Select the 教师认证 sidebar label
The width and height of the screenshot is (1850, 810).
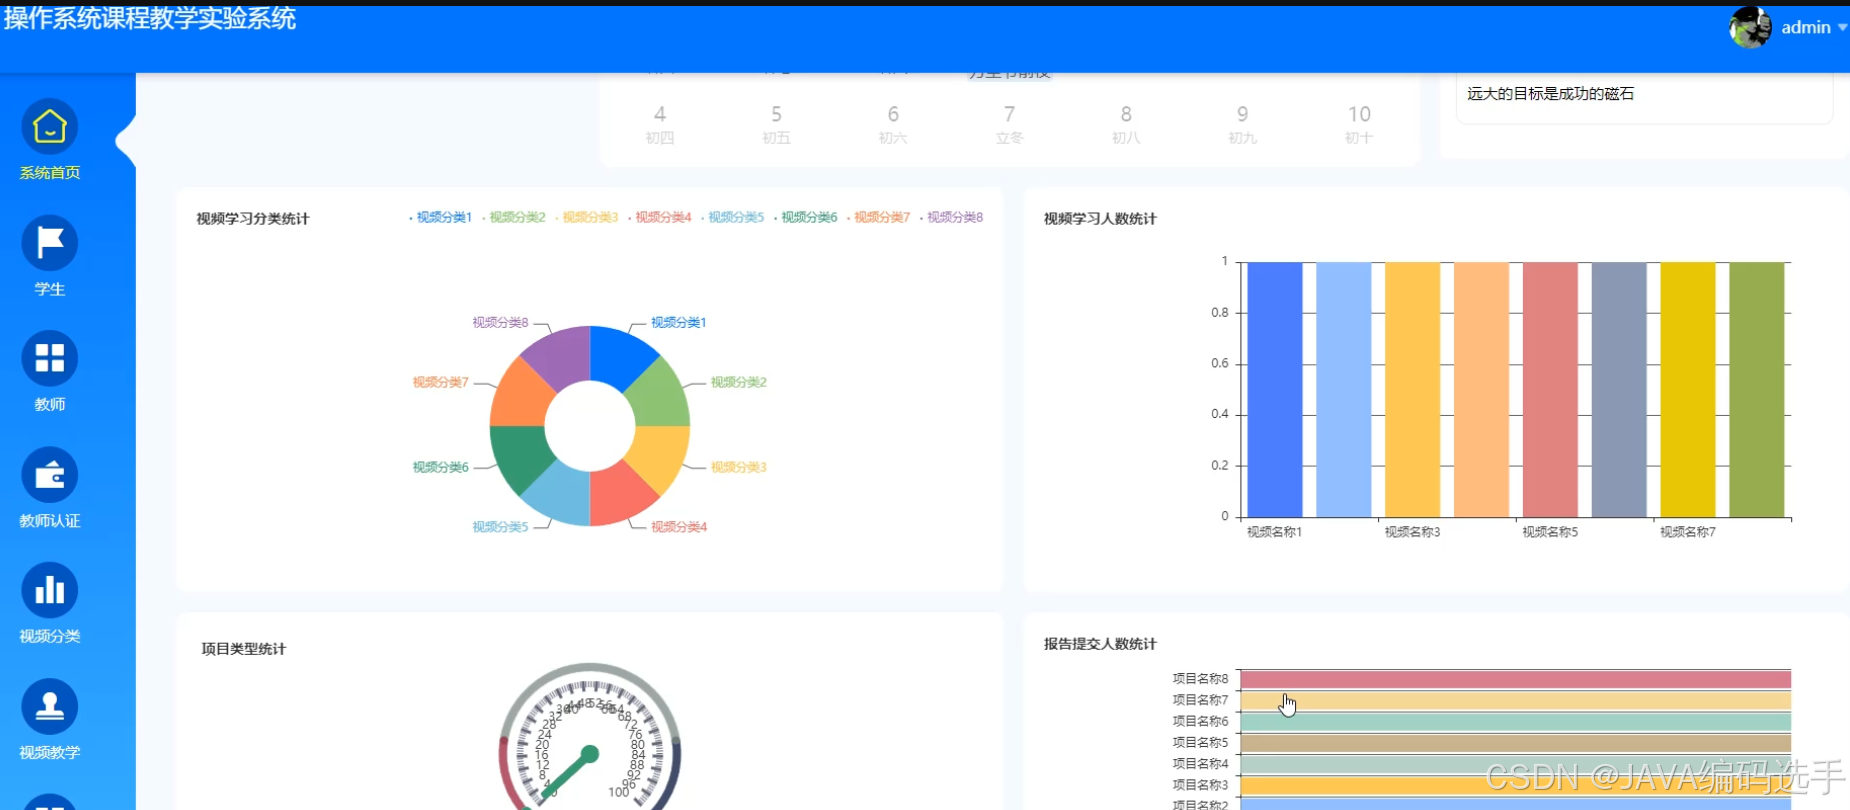[50, 521]
